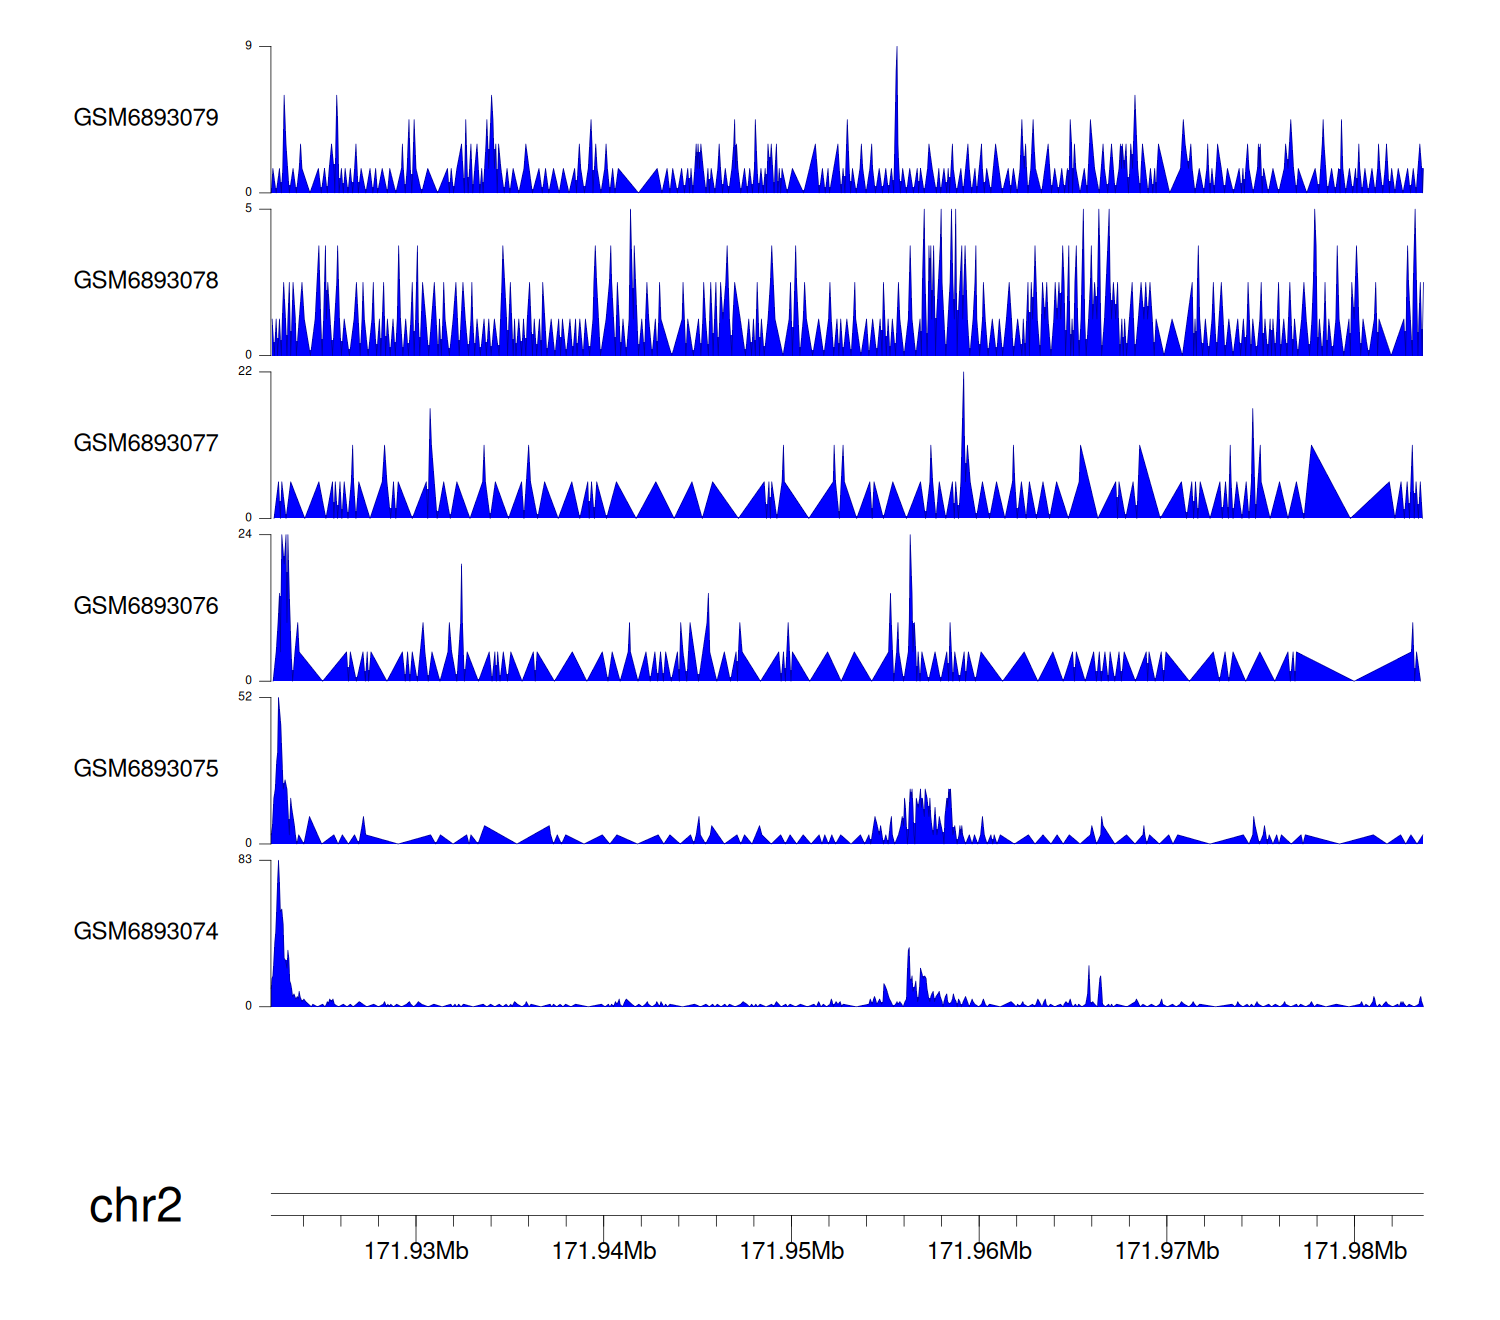The image size is (1500, 1320).
Task: Click the GSM6893075 track label
Action: coord(146,769)
